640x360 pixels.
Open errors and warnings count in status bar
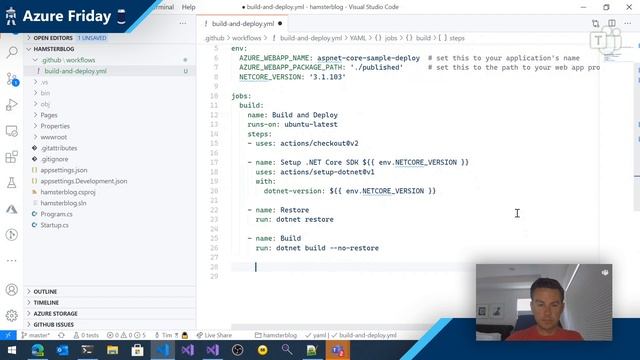point(126,335)
